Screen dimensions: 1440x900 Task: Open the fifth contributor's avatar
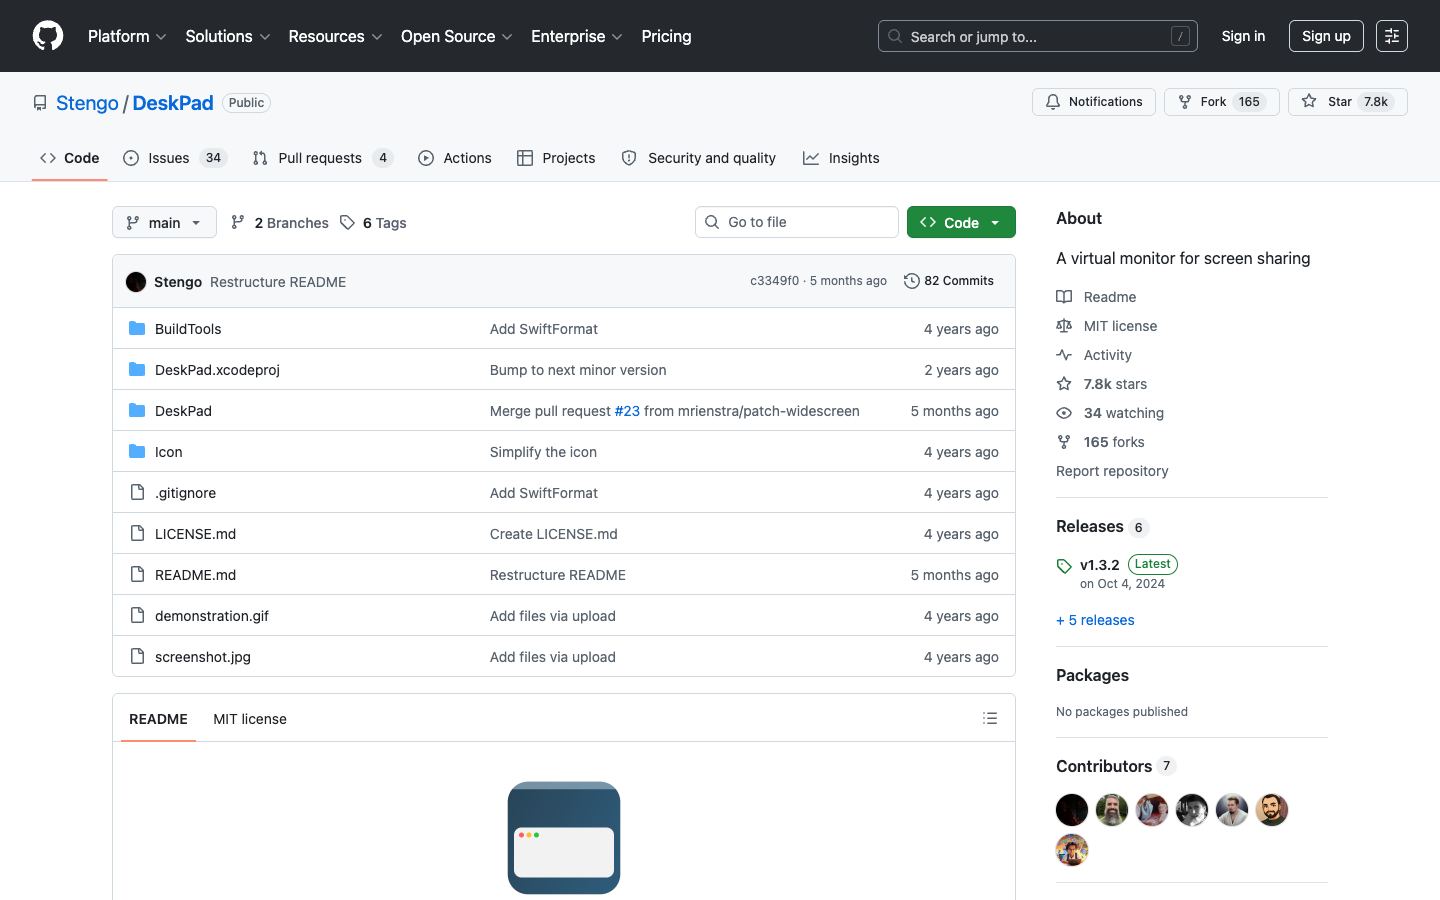(x=1232, y=810)
